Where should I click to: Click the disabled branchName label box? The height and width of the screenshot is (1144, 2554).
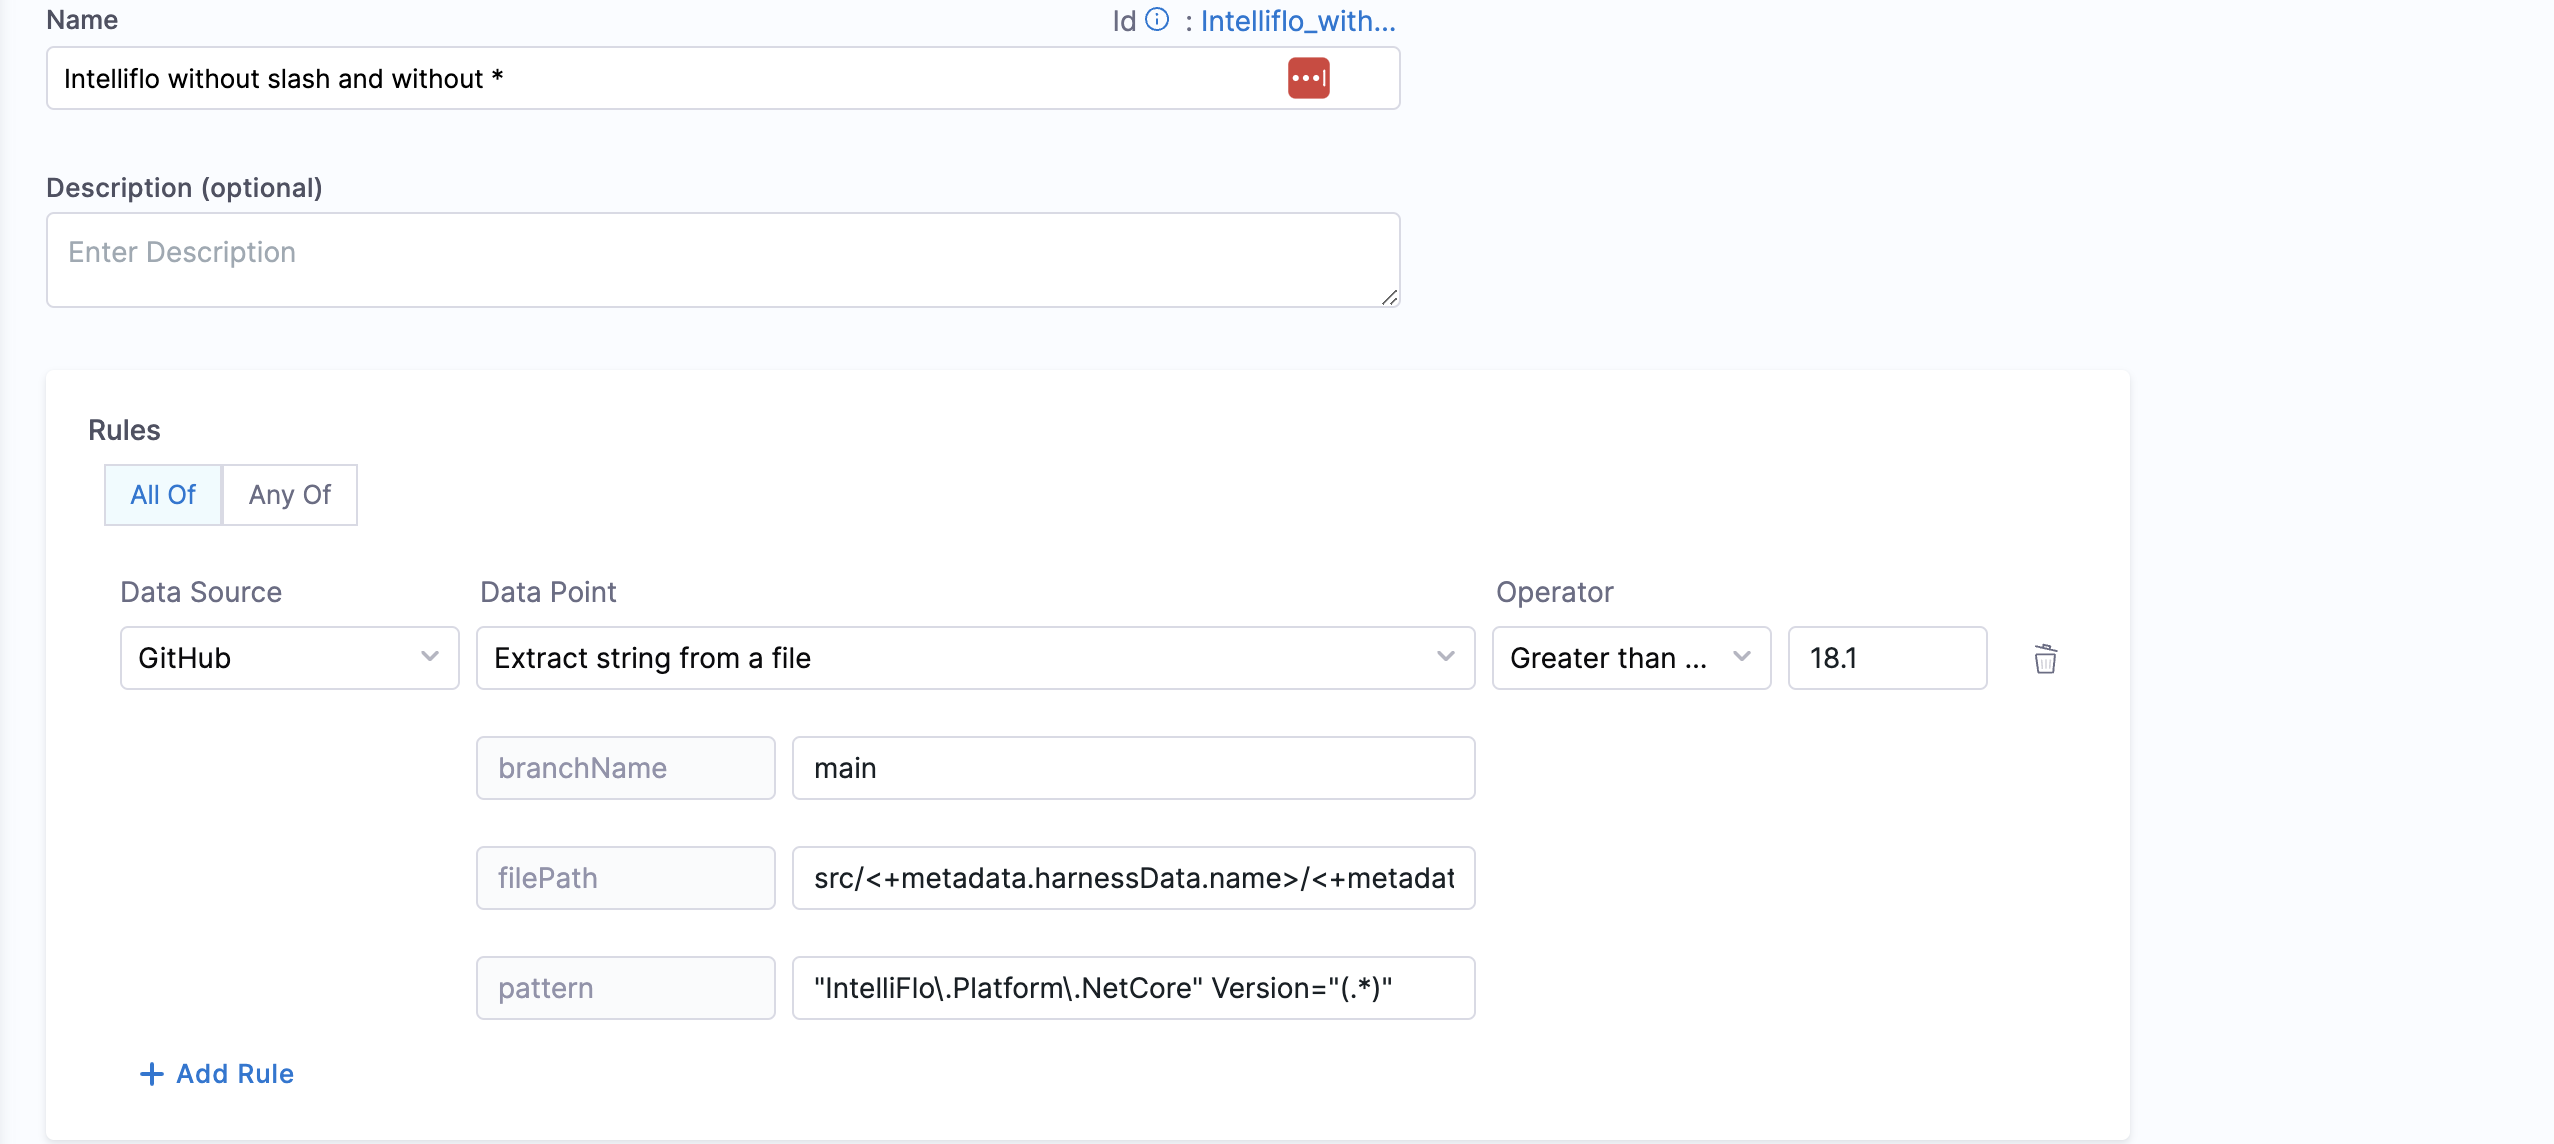pos(625,768)
